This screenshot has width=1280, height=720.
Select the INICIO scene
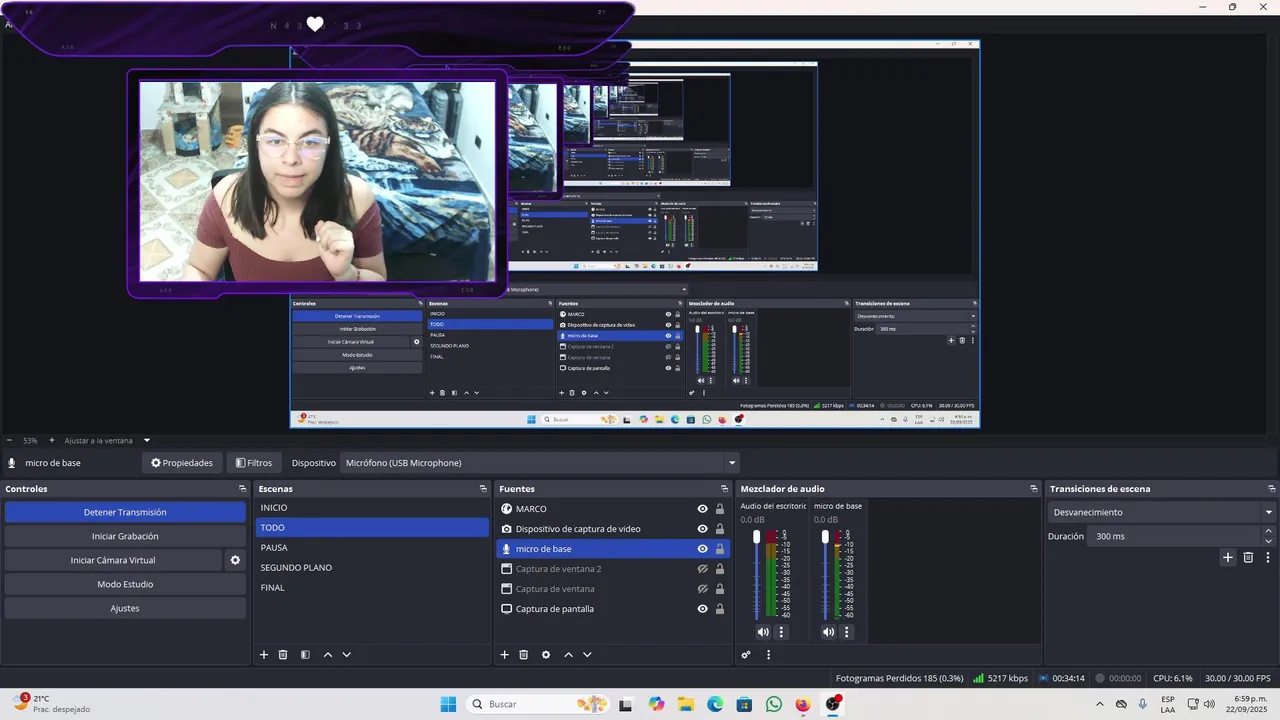[371, 508]
